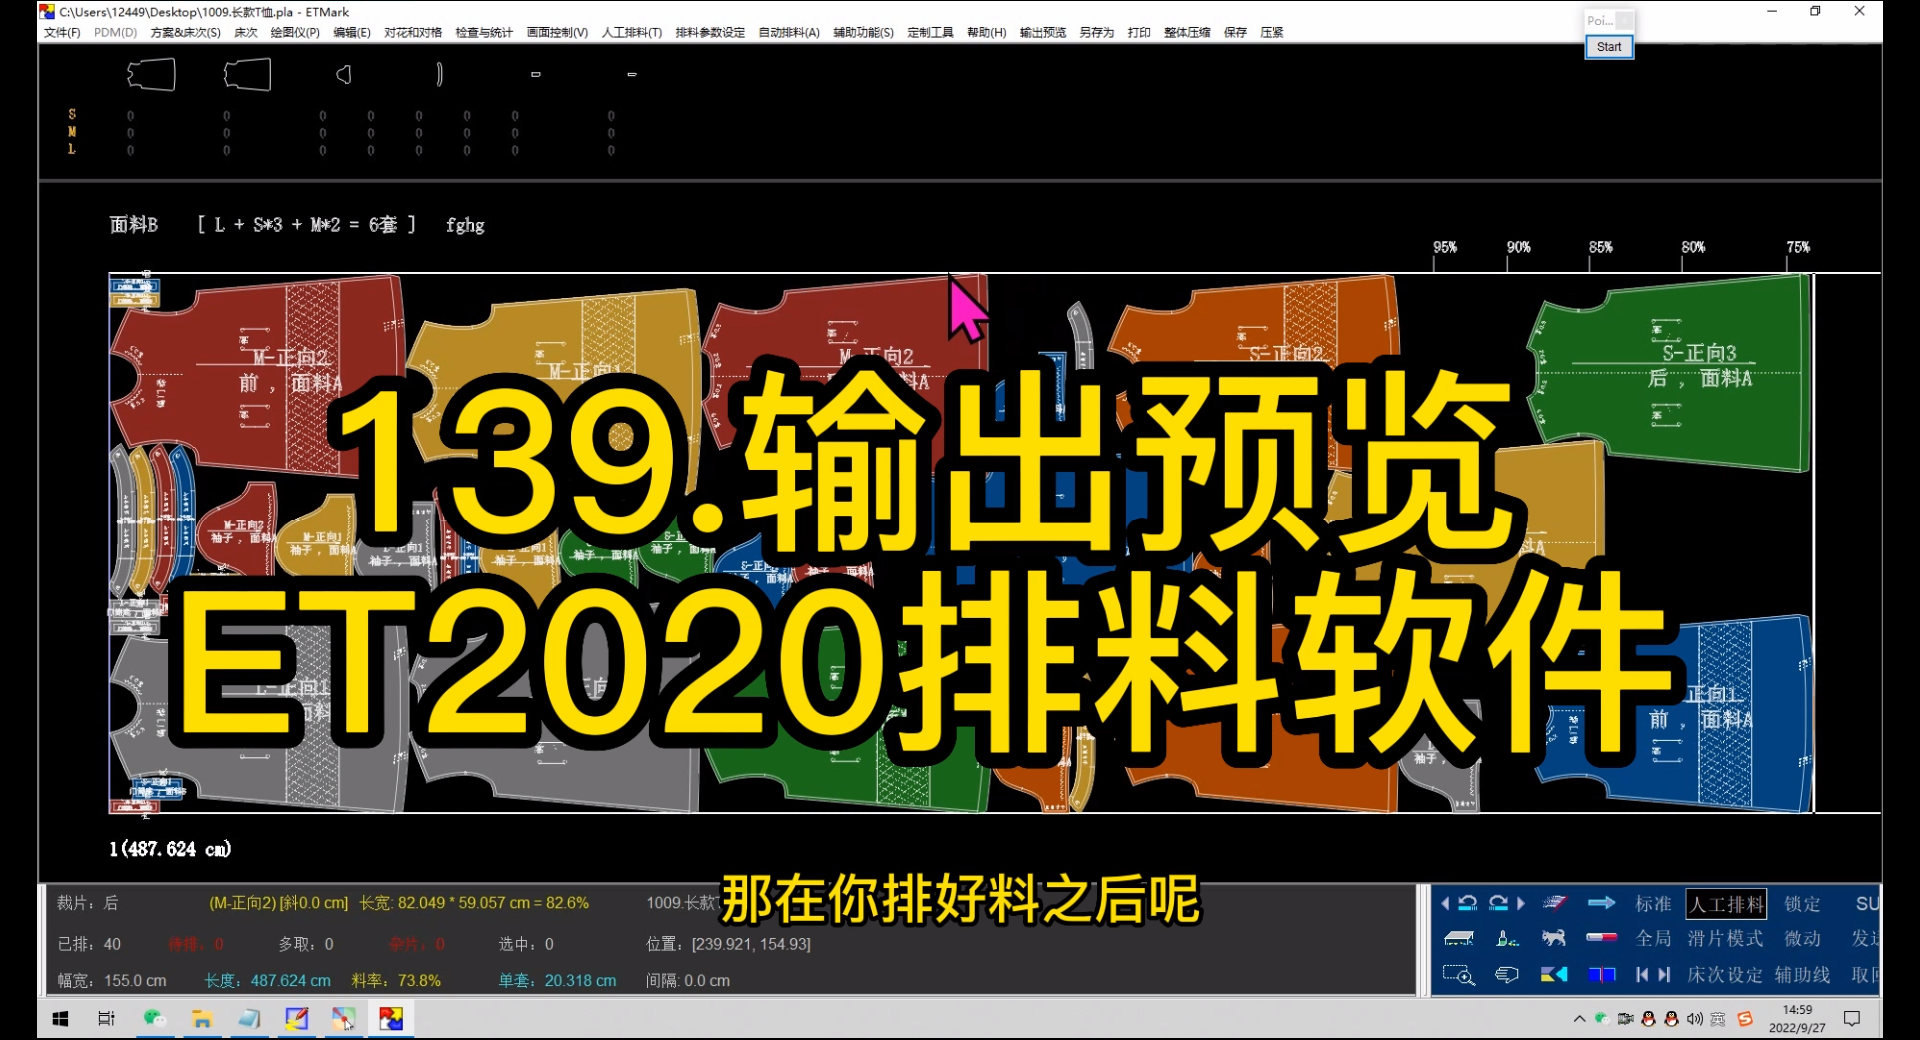The width and height of the screenshot is (1920, 1040).
Task: Select the second garment body piece thumbnail
Action: [x=247, y=75]
